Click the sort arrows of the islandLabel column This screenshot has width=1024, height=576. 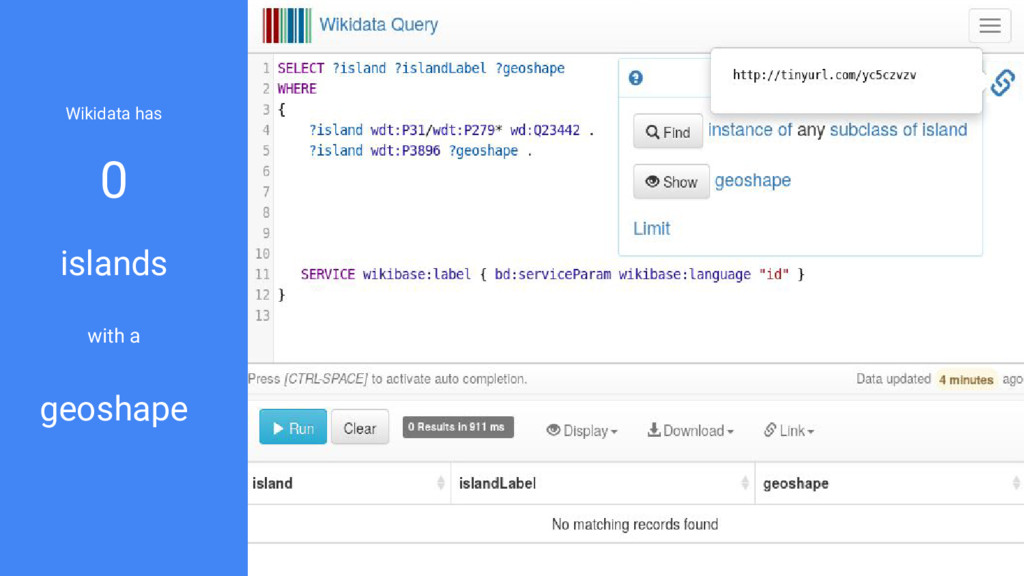click(744, 483)
